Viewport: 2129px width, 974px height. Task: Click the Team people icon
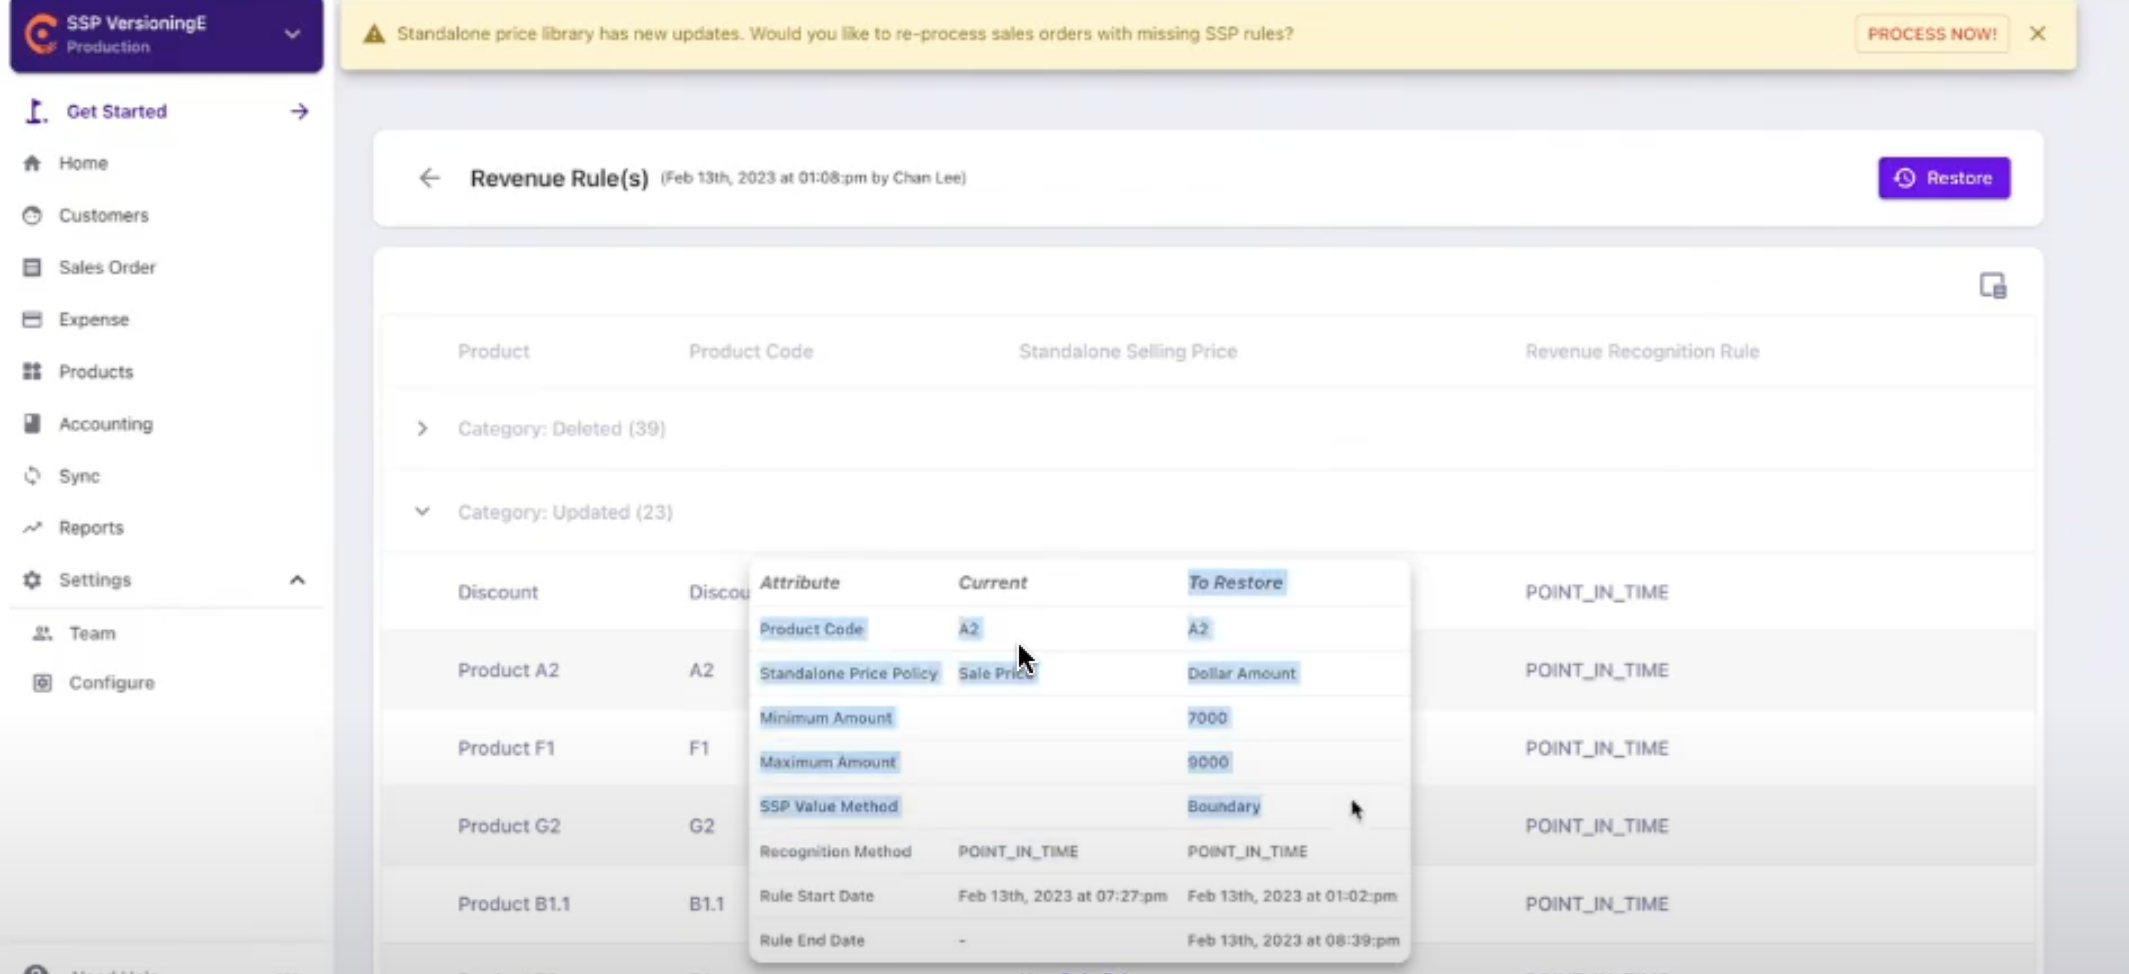point(42,633)
